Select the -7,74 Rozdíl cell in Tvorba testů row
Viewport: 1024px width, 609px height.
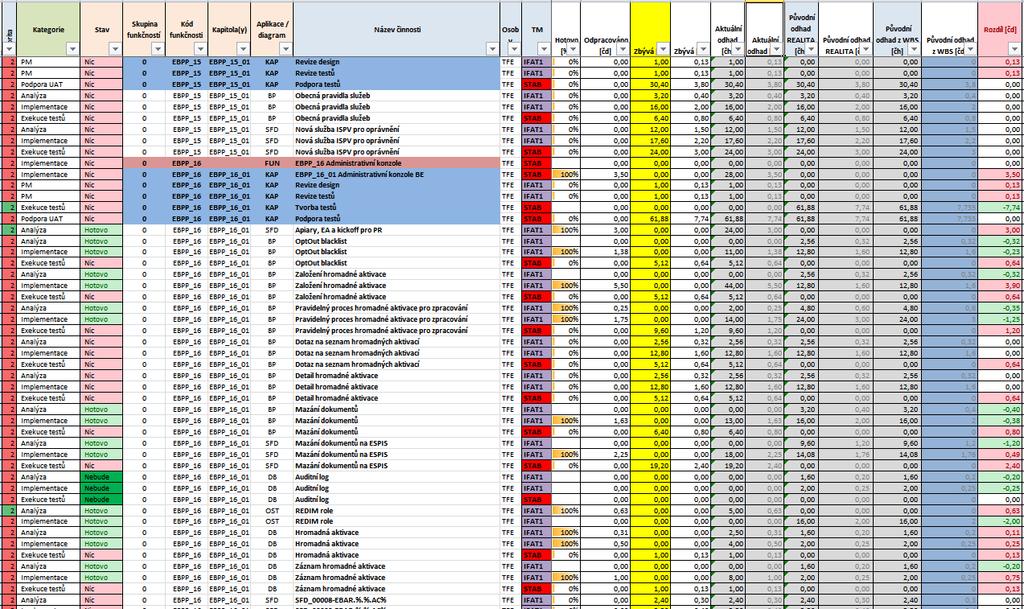point(1000,208)
